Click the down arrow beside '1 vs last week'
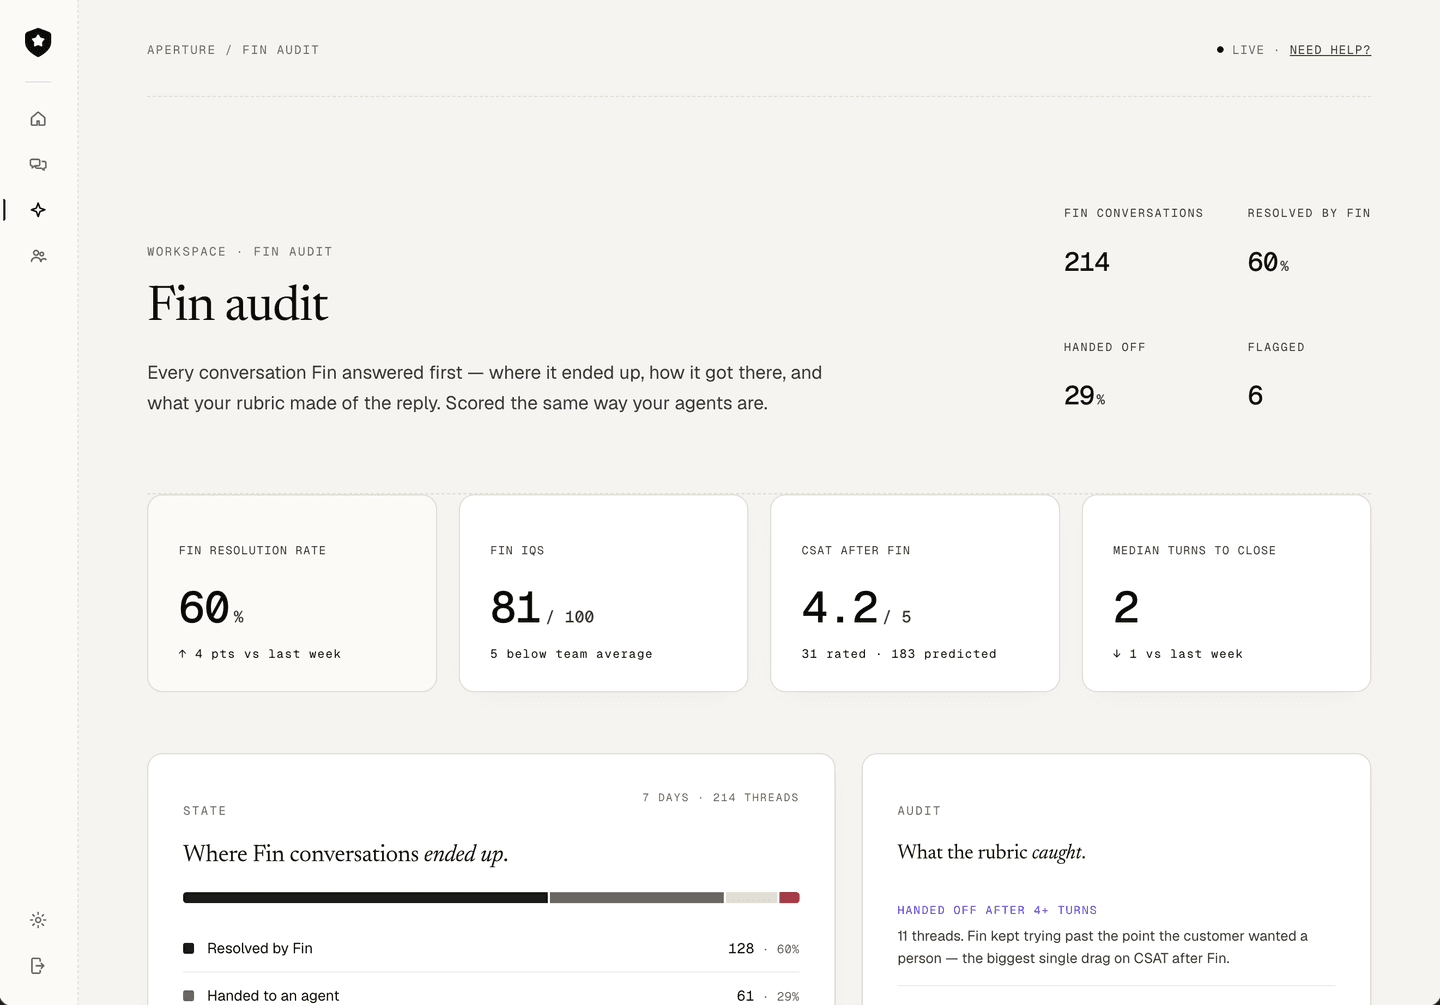 pyautogui.click(x=1117, y=654)
